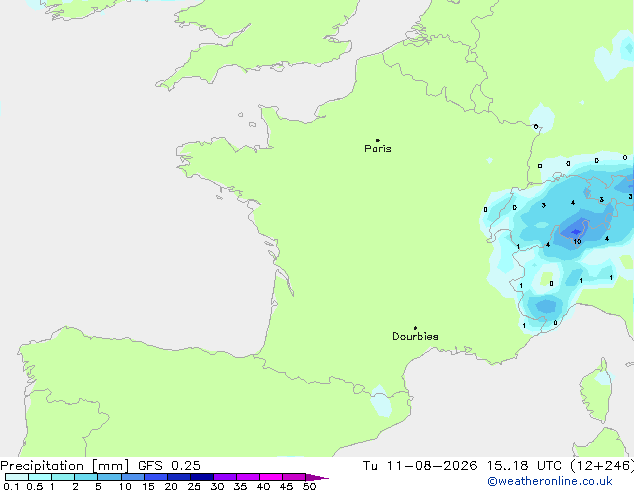Pick the 45 to 50 mm magenta swatch
634x490 pixels.
(294, 477)
